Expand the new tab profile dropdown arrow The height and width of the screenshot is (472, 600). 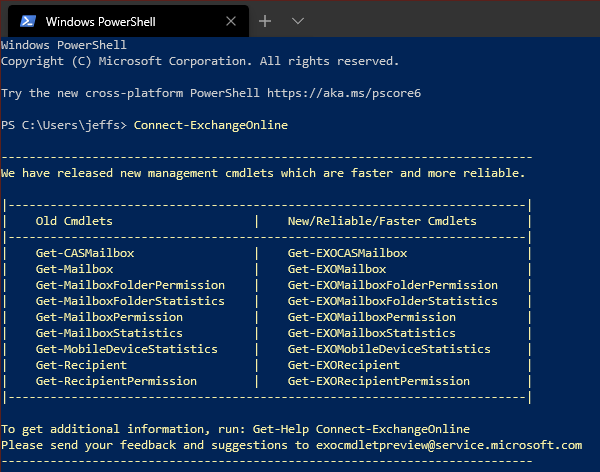click(298, 21)
